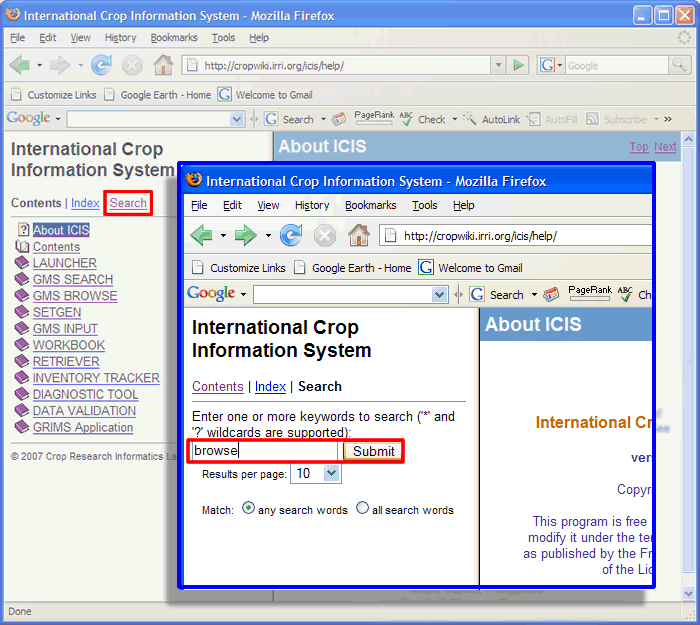This screenshot has height=625, width=700.
Task: Click the Top link in the About ICIS header
Action: point(639,146)
